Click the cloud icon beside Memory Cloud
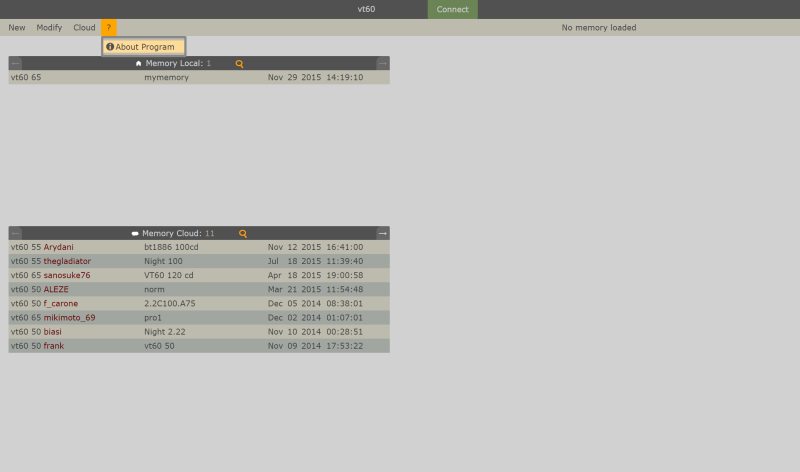This screenshot has width=800, height=472. click(135, 234)
